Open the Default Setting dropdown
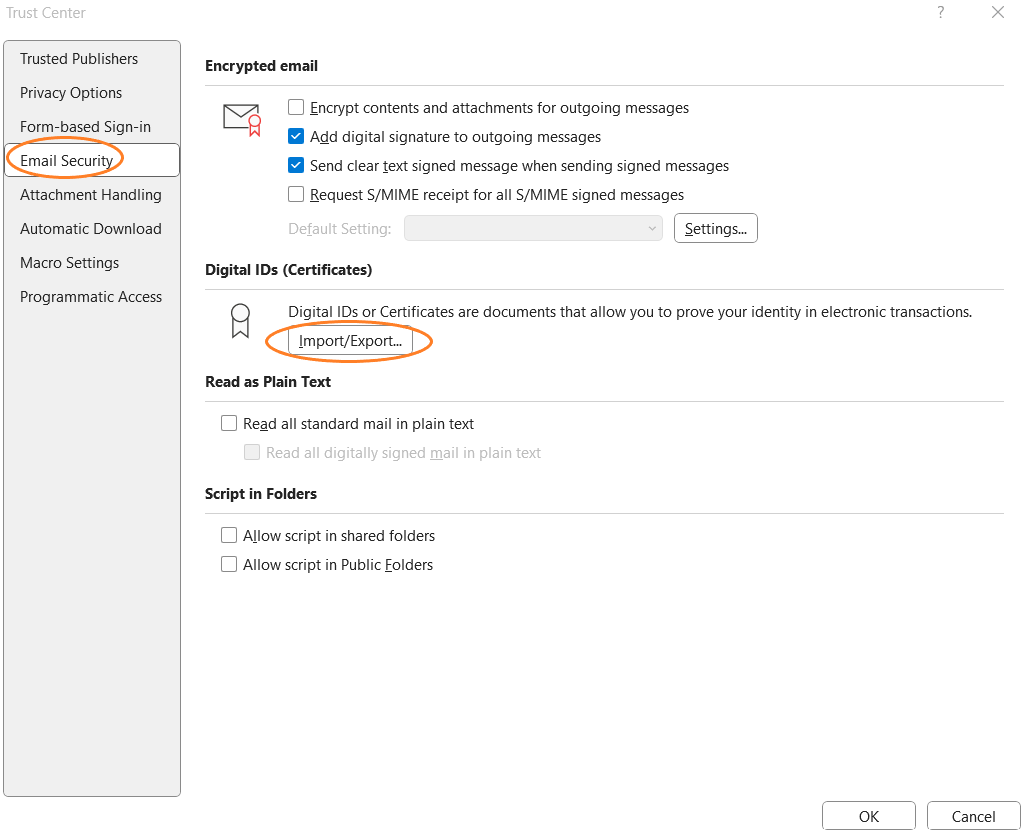Screen dimensions: 1023x832 tap(533, 228)
